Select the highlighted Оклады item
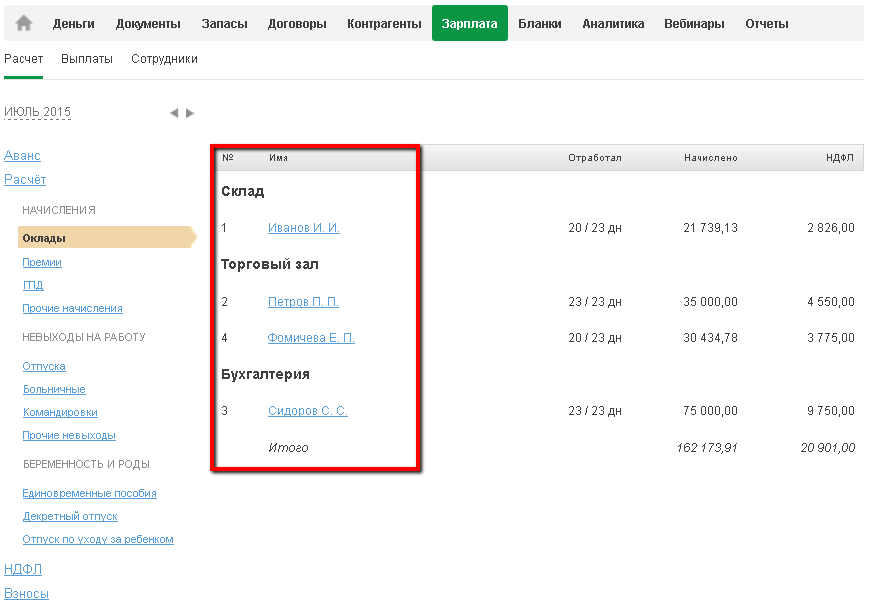Viewport: 874px width, 607px height. coord(45,238)
